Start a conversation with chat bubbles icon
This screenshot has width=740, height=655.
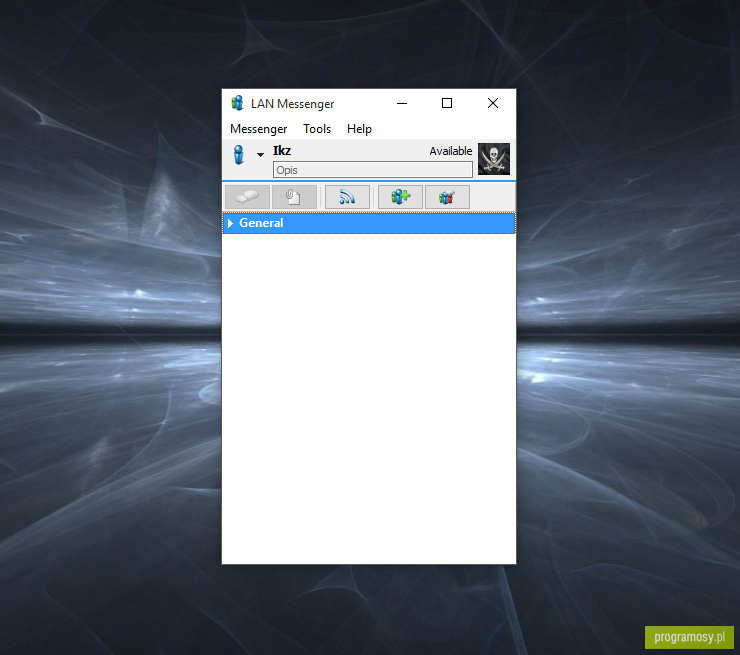click(x=247, y=197)
